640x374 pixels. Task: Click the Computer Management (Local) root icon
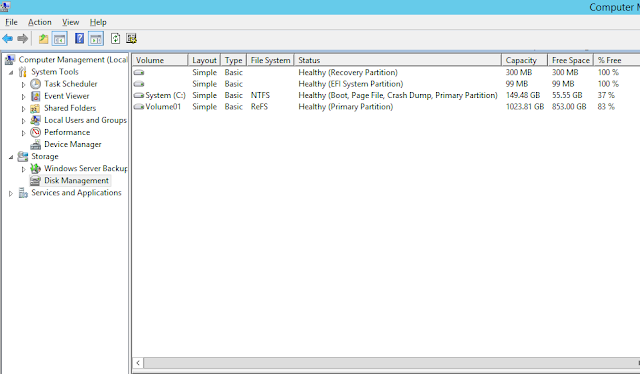(x=10, y=60)
